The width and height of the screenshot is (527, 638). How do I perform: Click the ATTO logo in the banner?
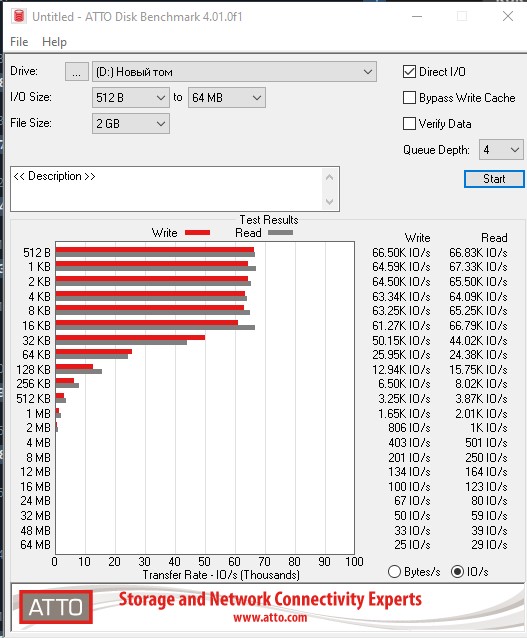pyautogui.click(x=56, y=607)
